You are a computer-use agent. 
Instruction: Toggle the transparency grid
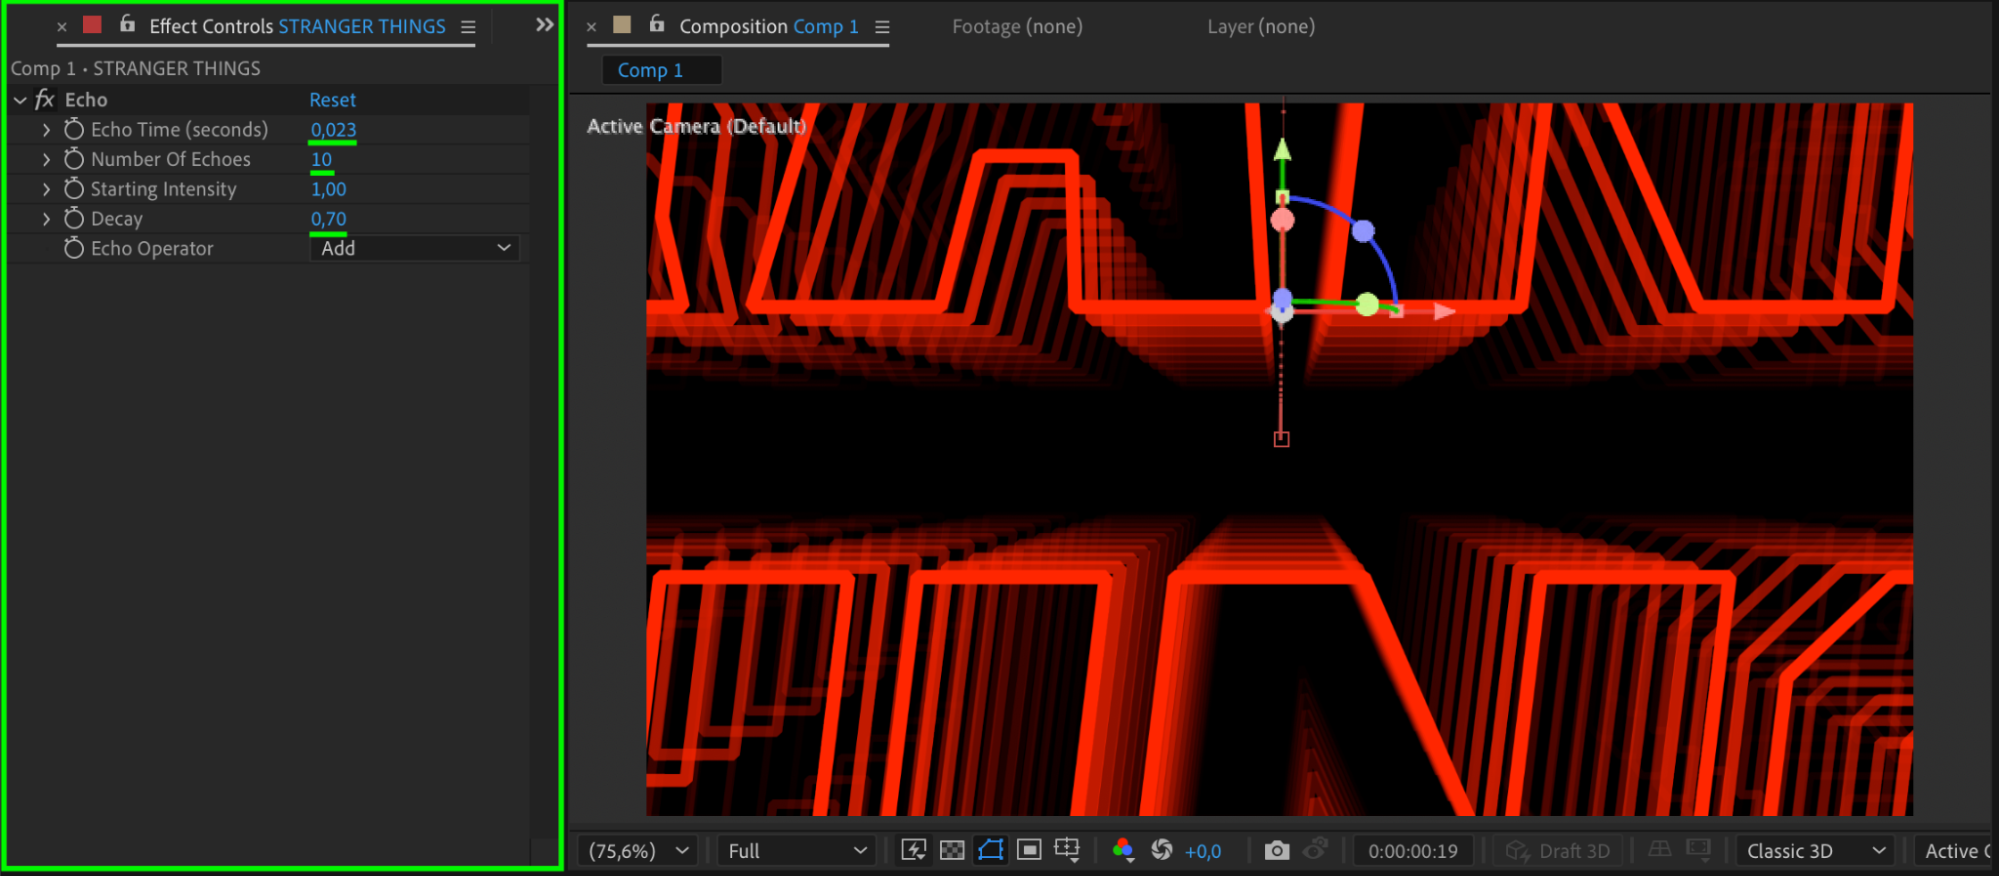tap(952, 850)
